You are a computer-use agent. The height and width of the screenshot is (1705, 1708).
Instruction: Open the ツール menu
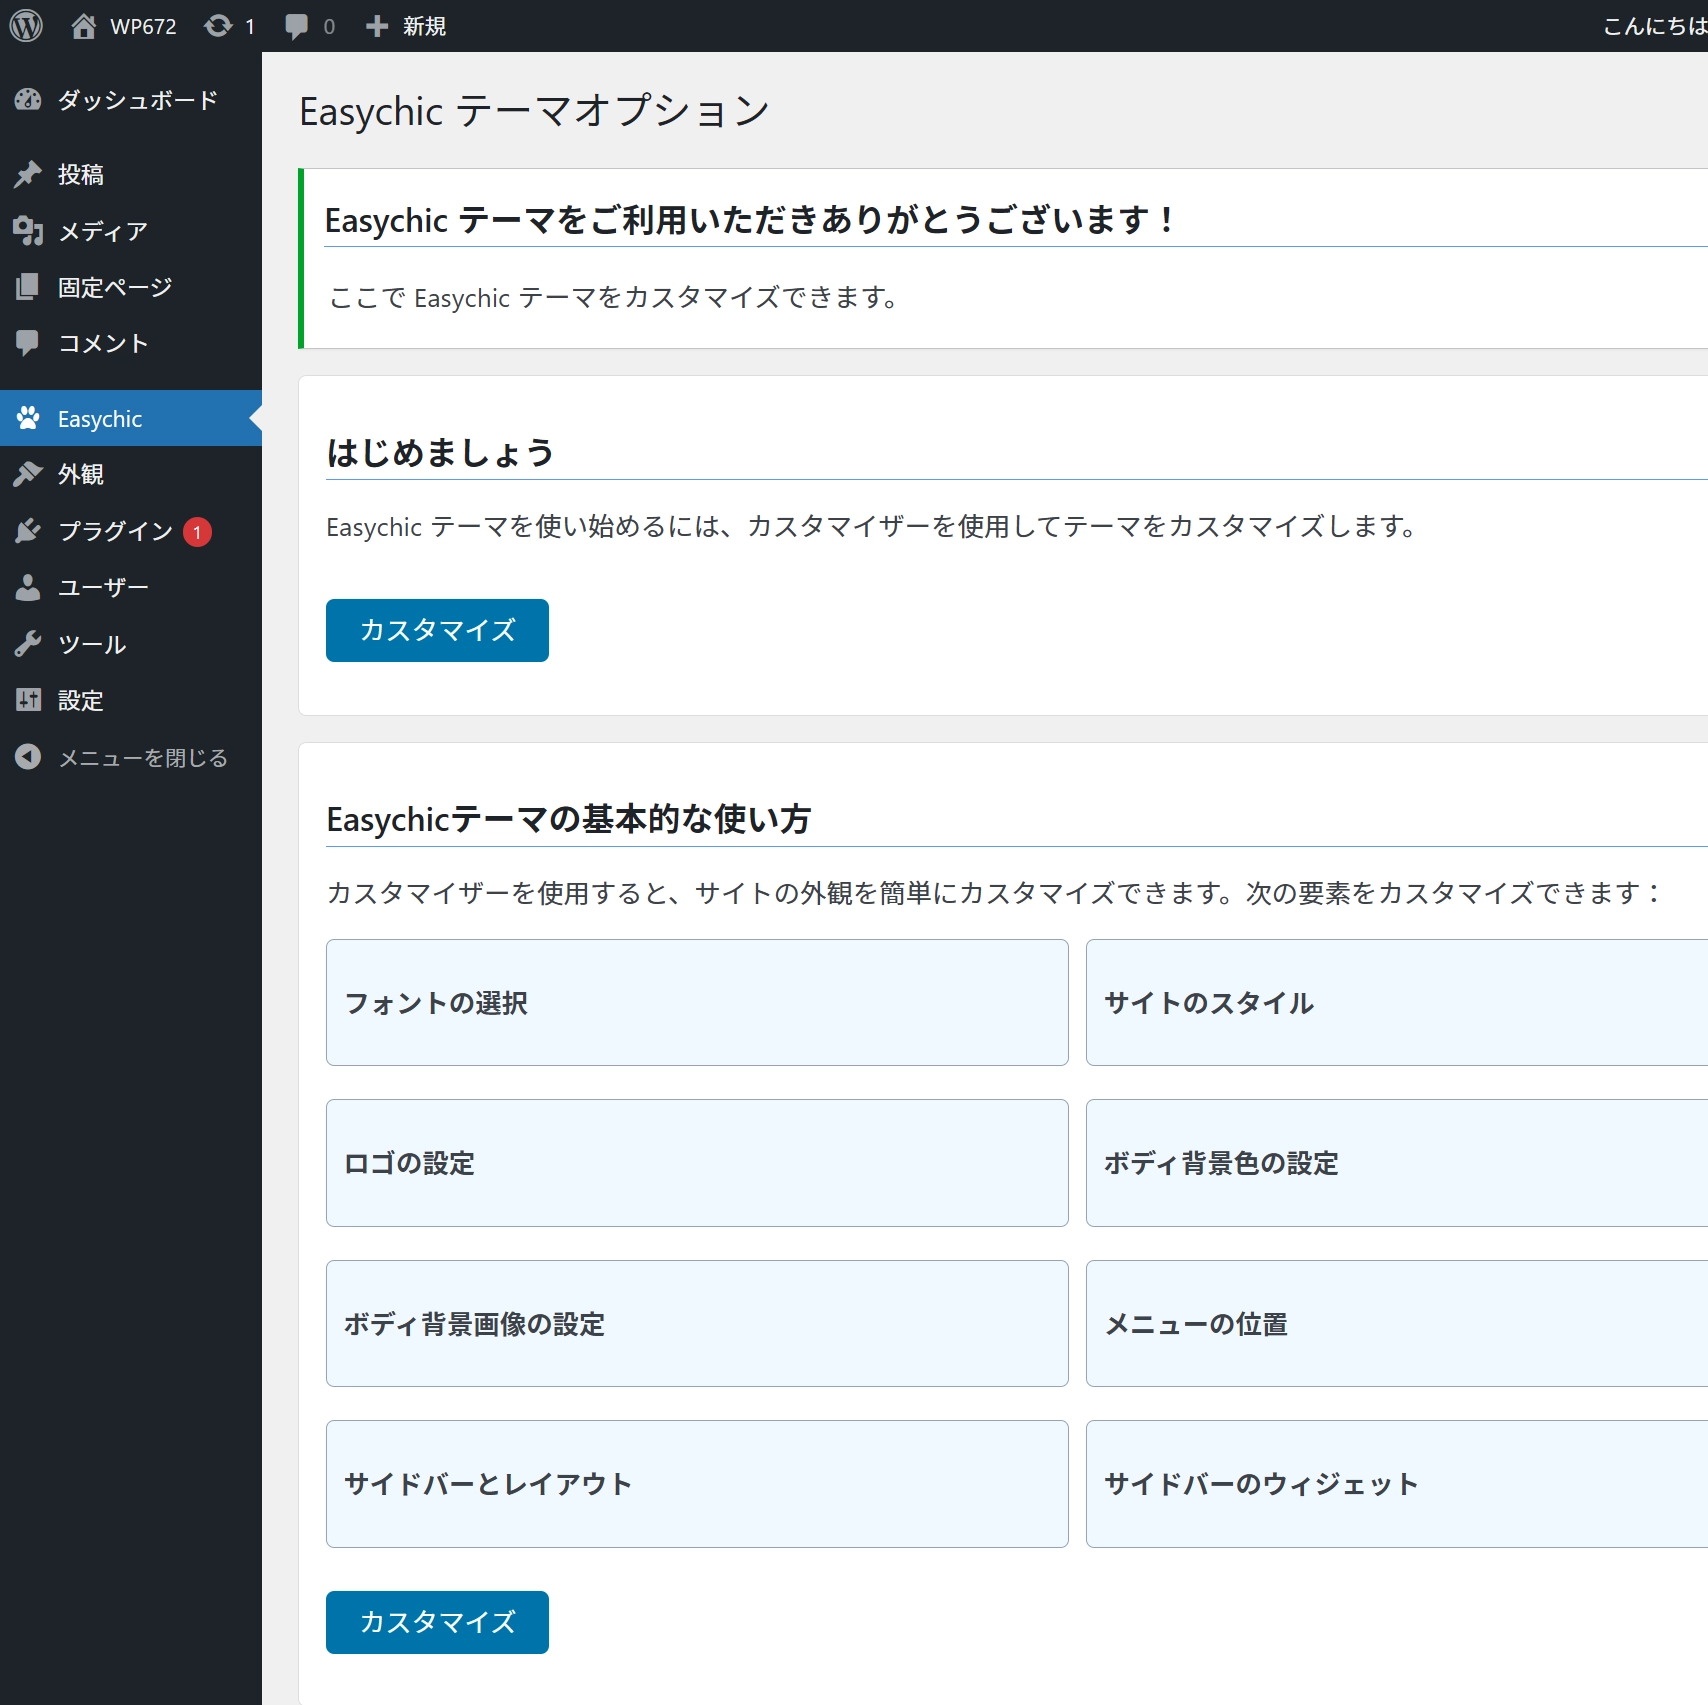point(92,644)
